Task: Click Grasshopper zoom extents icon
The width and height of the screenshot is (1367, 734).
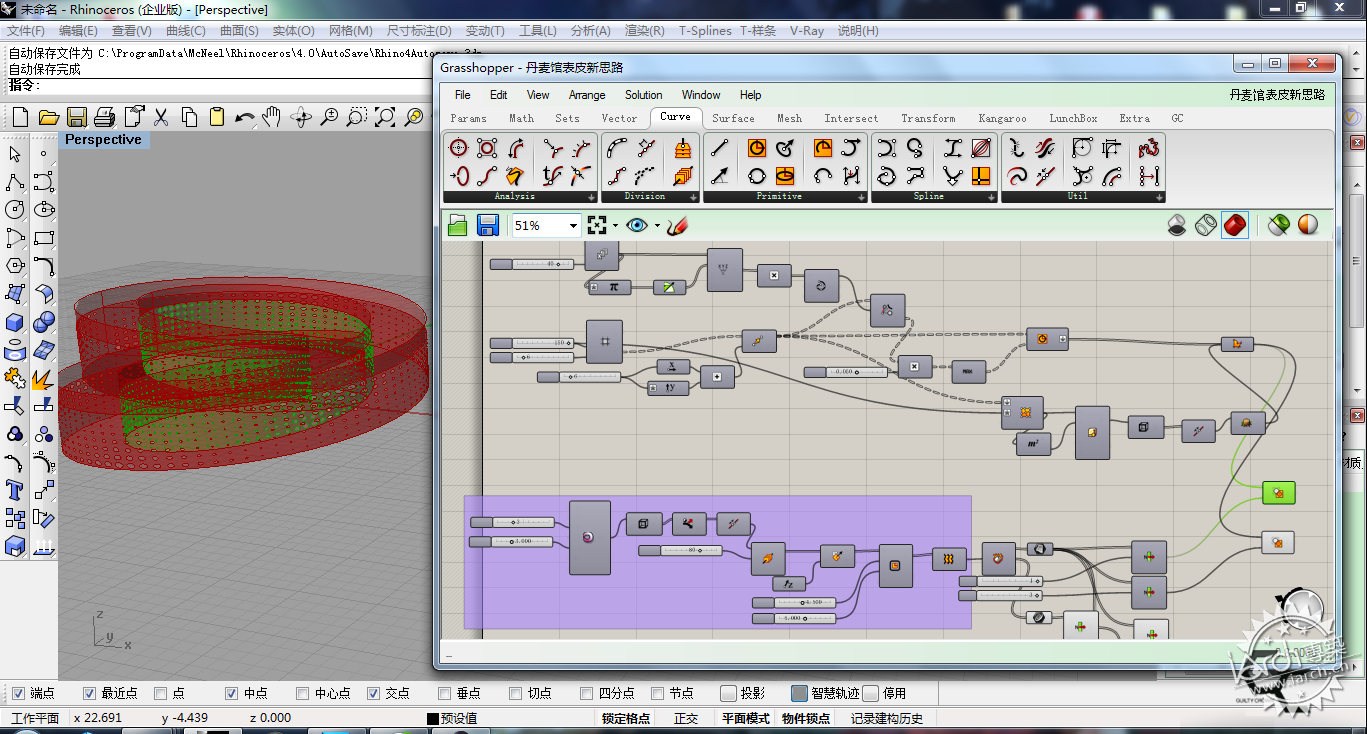Action: point(597,225)
